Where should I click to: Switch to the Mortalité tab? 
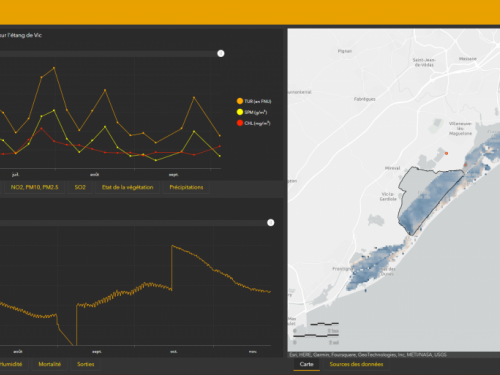(50, 364)
